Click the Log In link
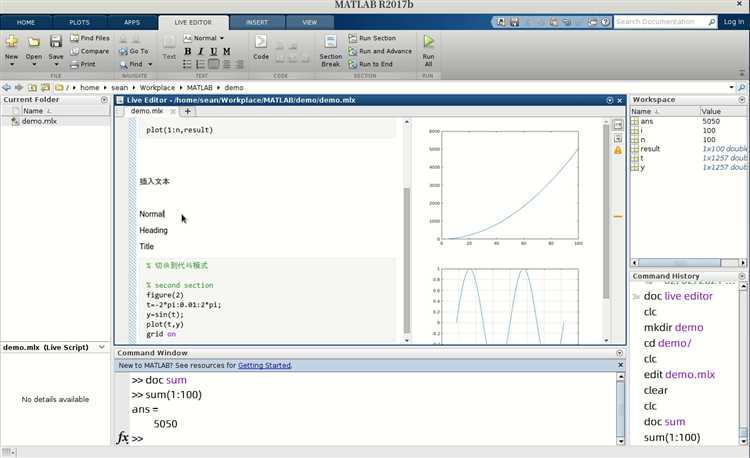Screen dimensions: 750x458 pyautogui.click(x=733, y=22)
